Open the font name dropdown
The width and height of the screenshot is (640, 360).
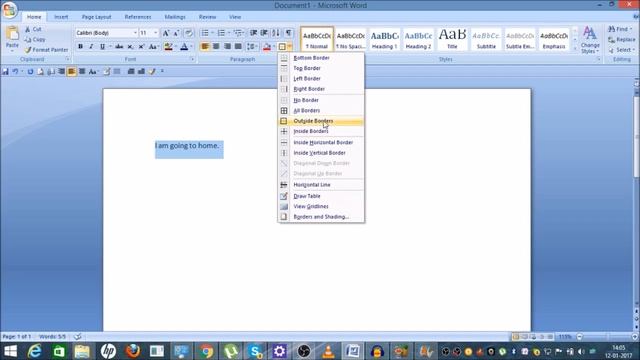point(135,33)
